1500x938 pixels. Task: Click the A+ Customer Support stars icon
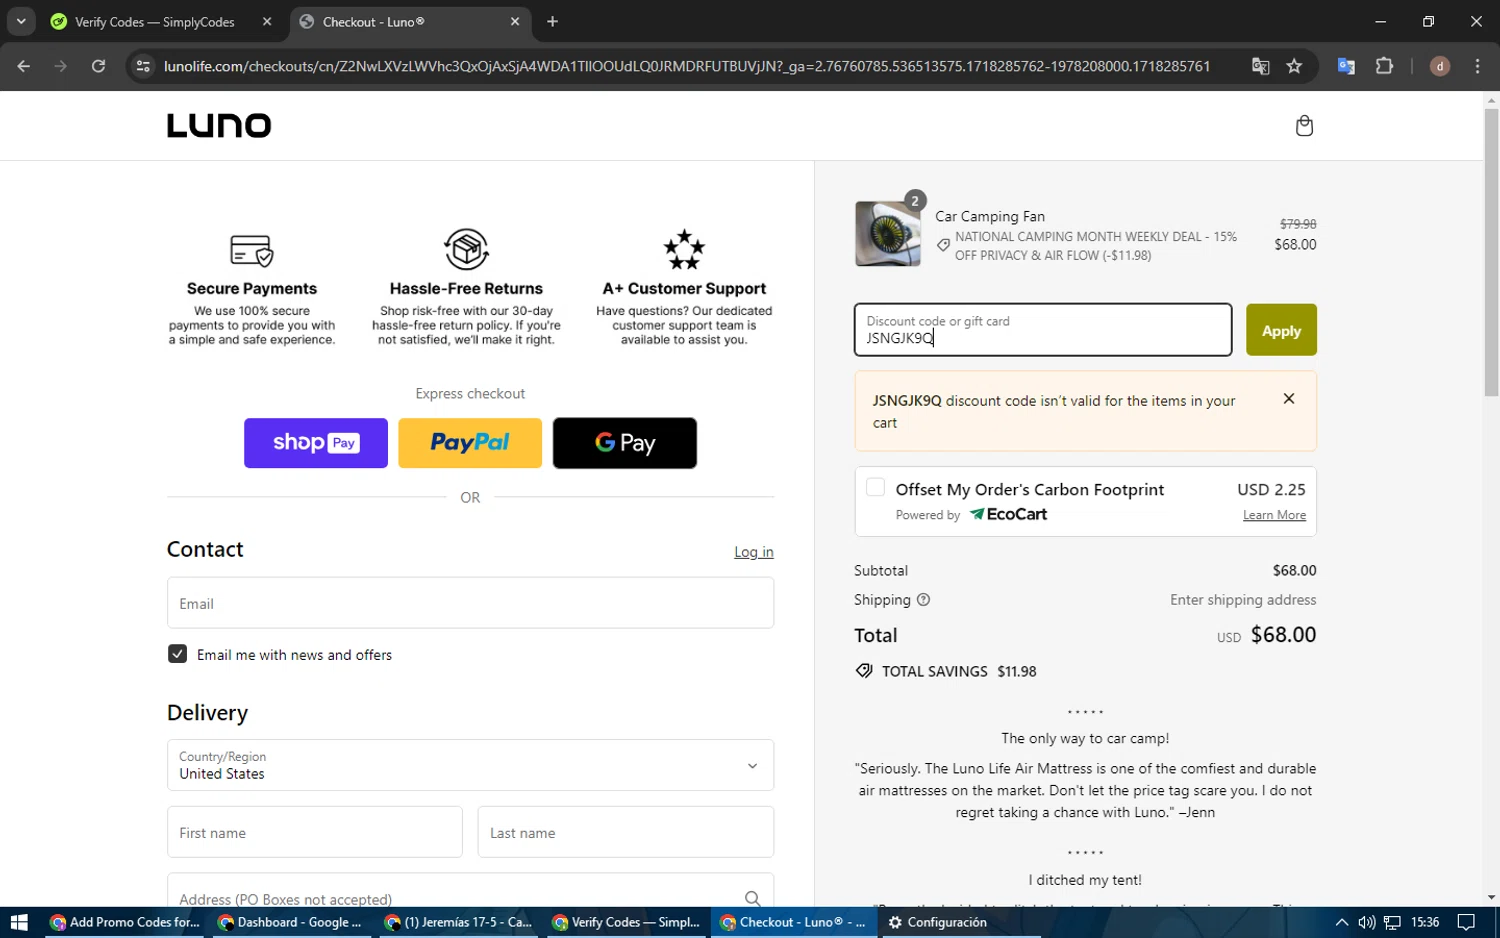tap(684, 249)
